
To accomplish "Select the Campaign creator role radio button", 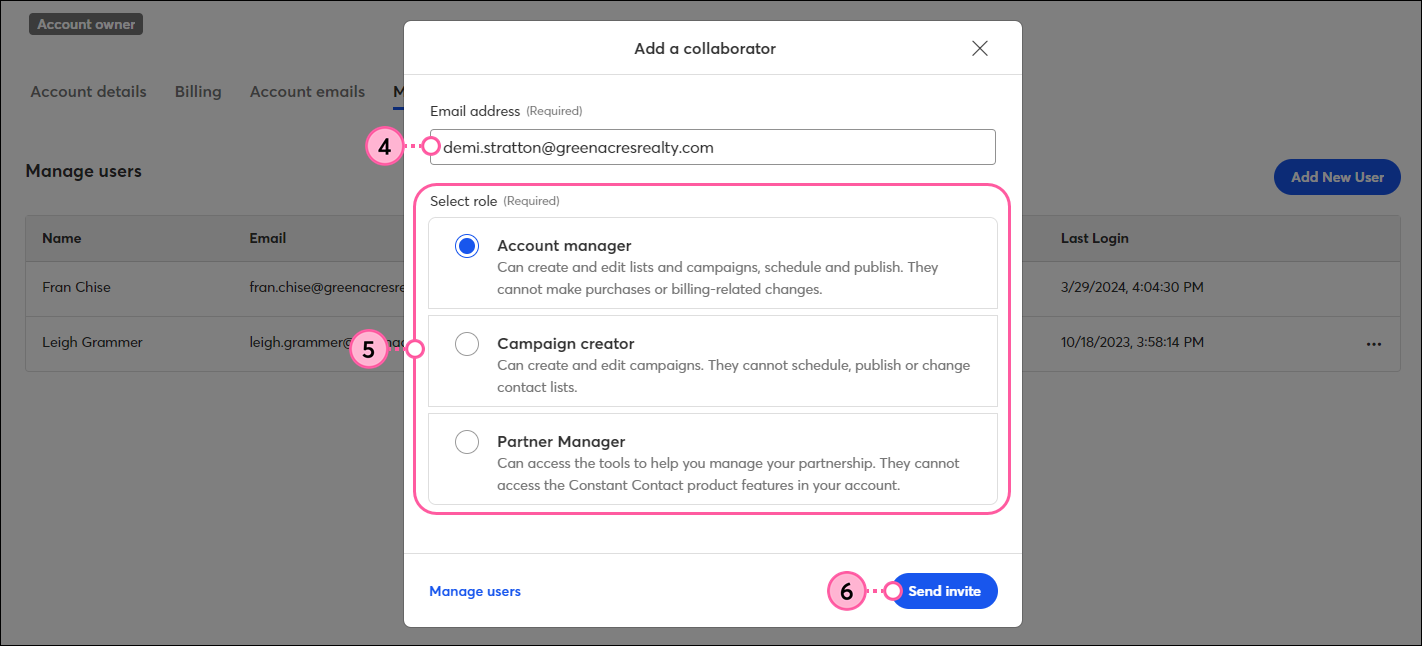I will 467,344.
